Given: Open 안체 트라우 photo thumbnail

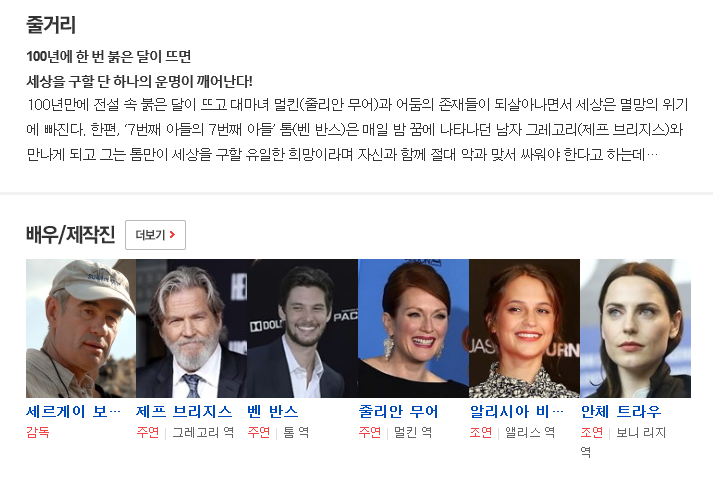Looking at the screenshot, I should coord(635,328).
